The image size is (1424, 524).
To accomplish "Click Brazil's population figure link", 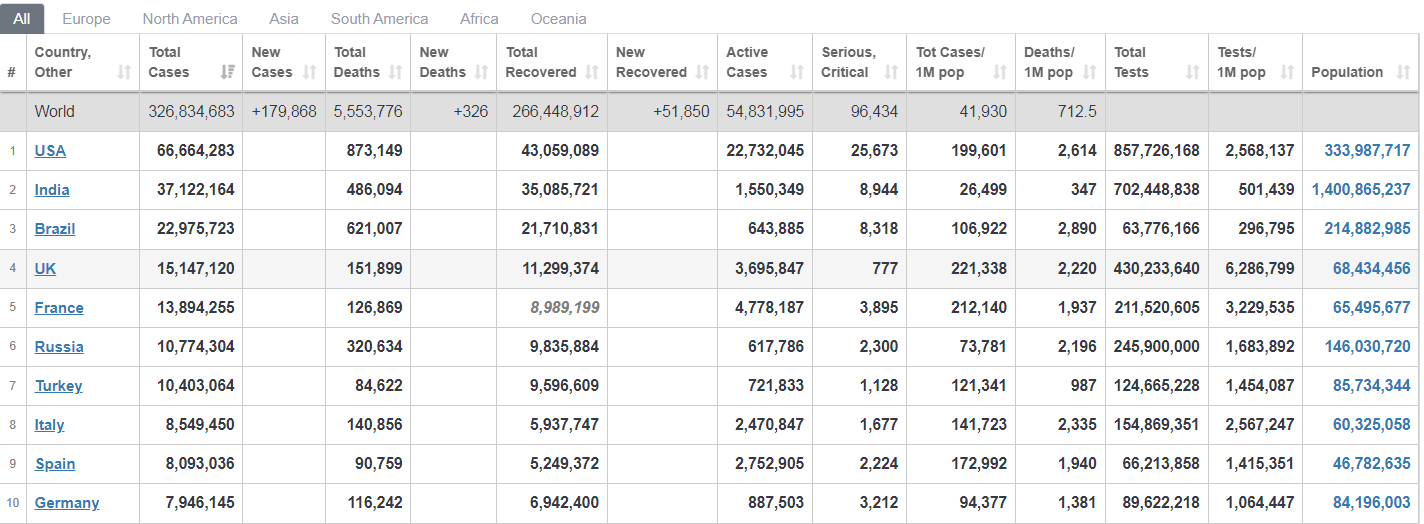I will pyautogui.click(x=1367, y=229).
